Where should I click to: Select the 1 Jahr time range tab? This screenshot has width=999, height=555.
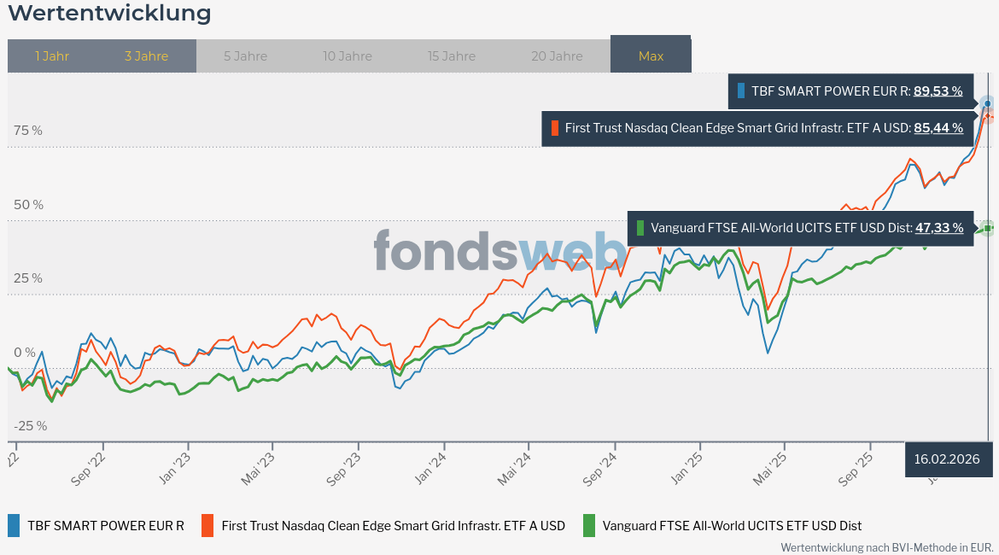[x=52, y=56]
